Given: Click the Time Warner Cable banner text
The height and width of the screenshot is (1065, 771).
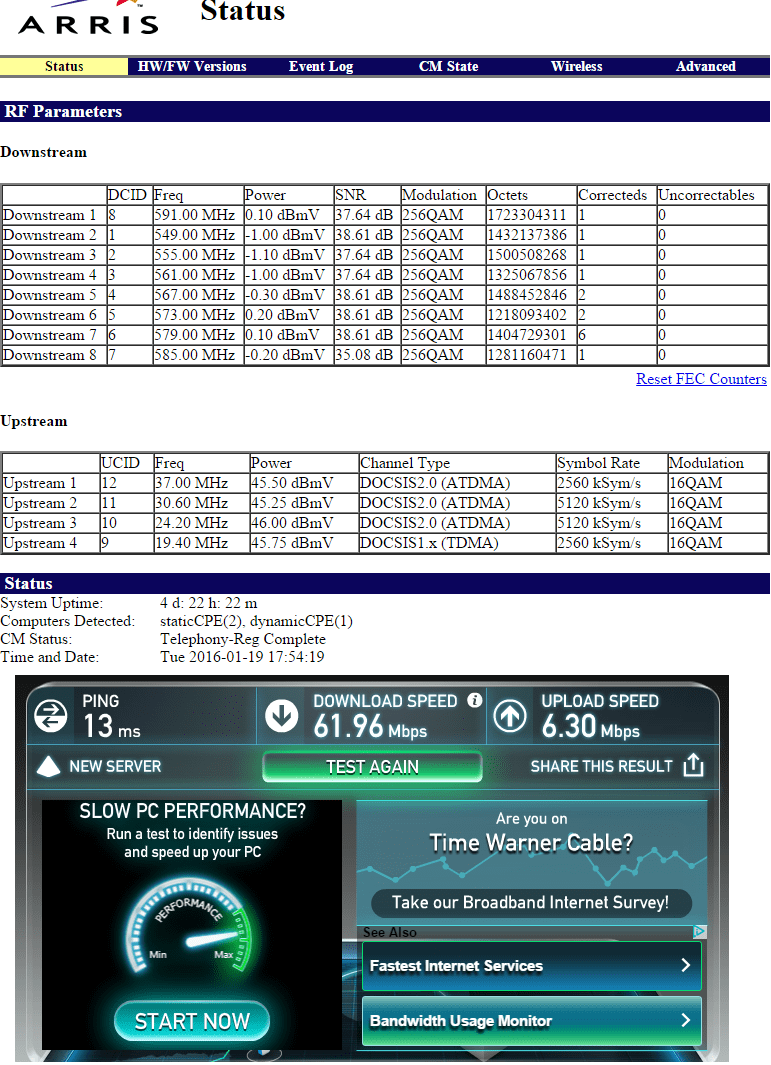Looking at the screenshot, I should [531, 843].
